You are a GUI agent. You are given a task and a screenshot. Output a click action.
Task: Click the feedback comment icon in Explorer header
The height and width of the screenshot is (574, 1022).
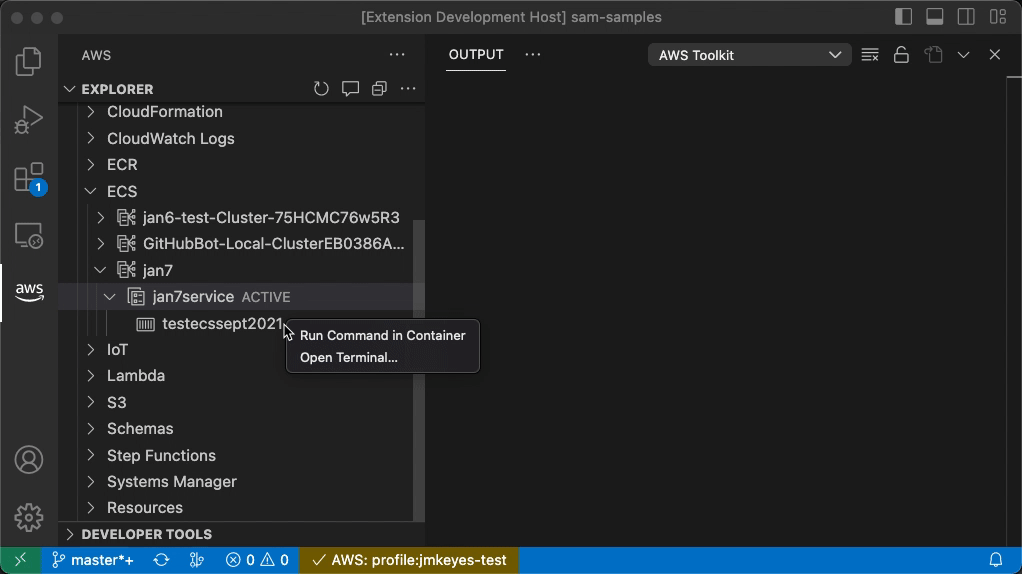[350, 89]
